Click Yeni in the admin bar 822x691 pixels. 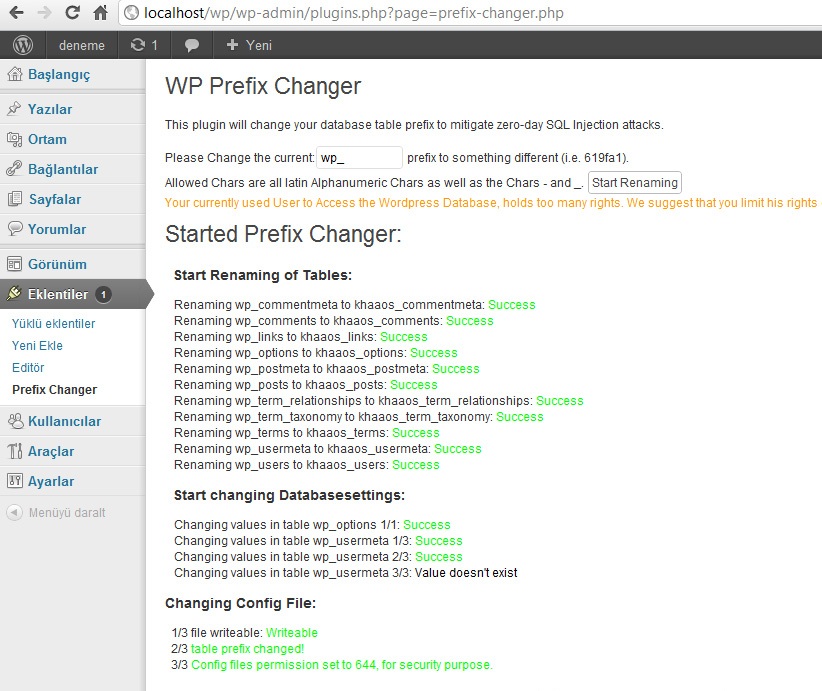click(258, 45)
